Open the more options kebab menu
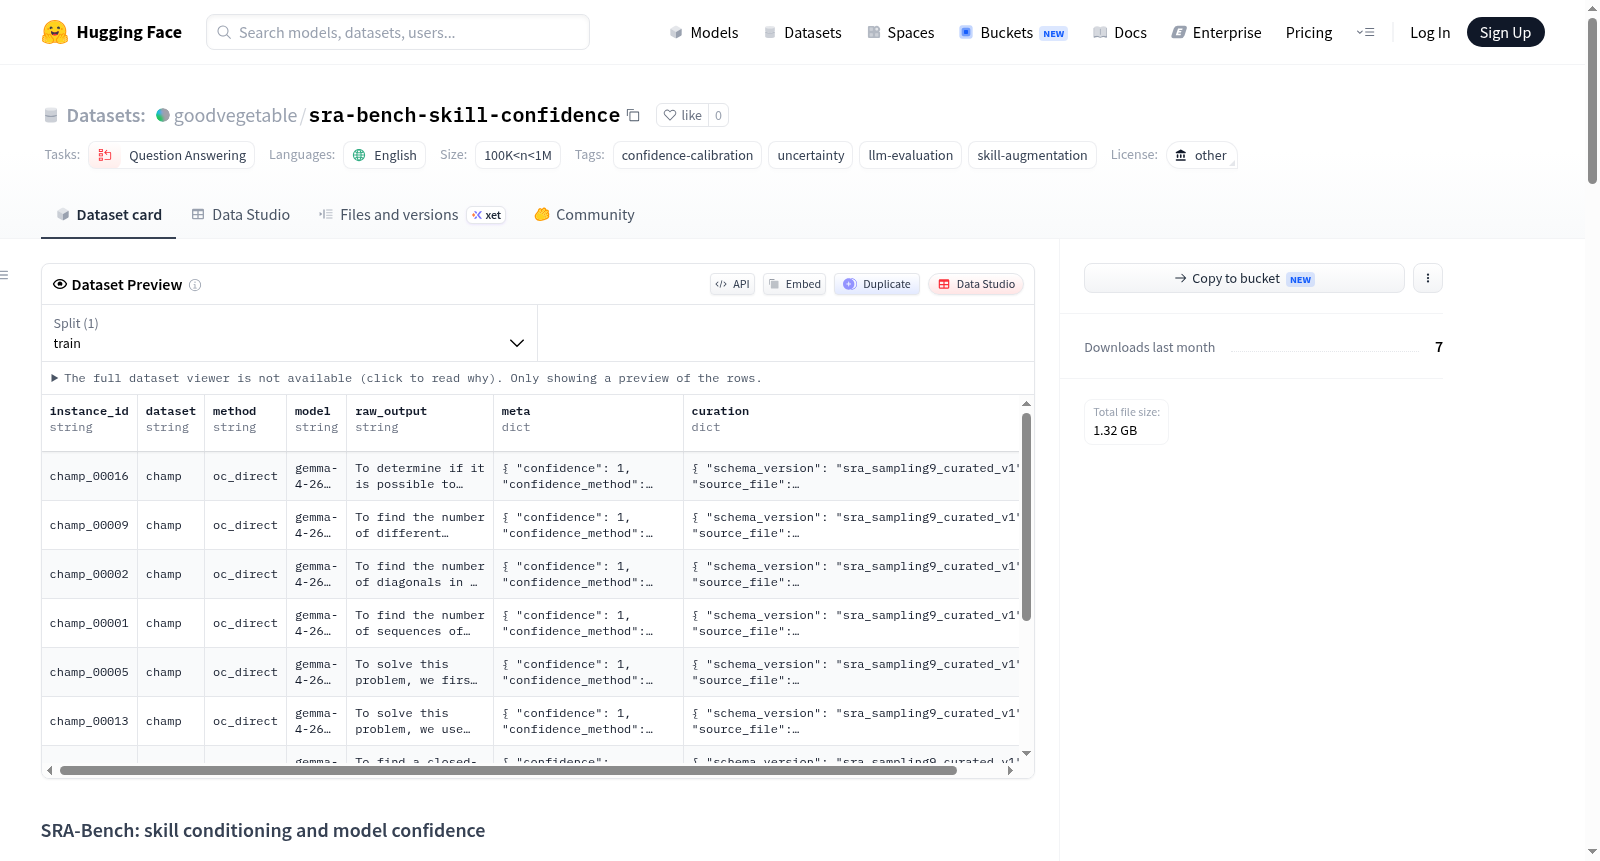 pyautogui.click(x=1428, y=278)
